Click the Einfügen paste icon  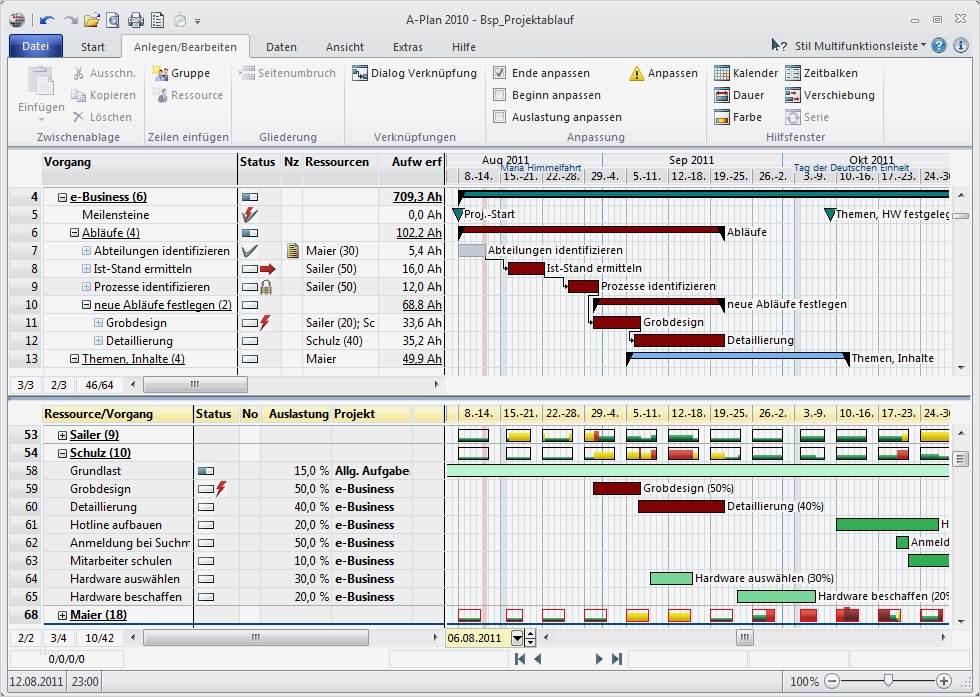coord(40,82)
